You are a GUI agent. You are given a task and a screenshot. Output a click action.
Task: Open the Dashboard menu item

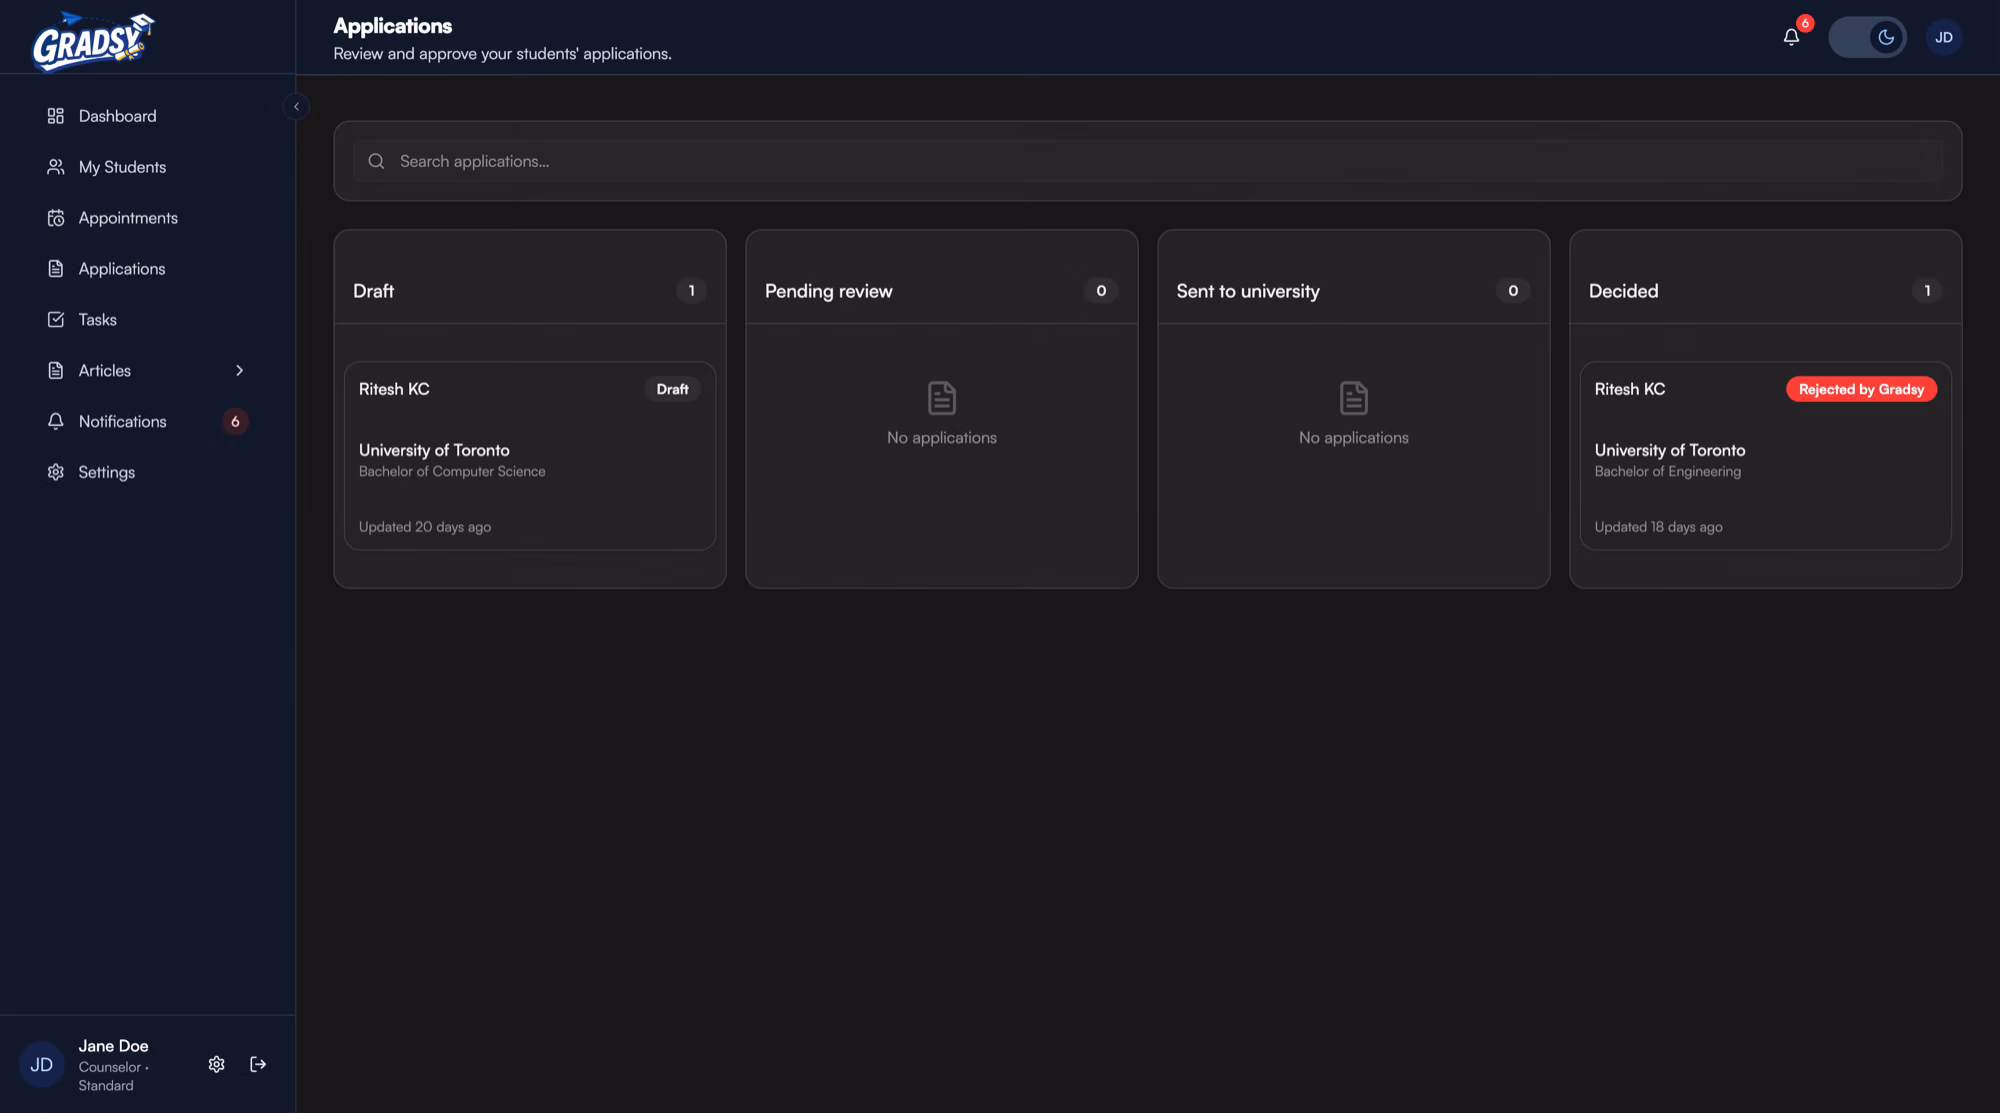click(x=148, y=116)
